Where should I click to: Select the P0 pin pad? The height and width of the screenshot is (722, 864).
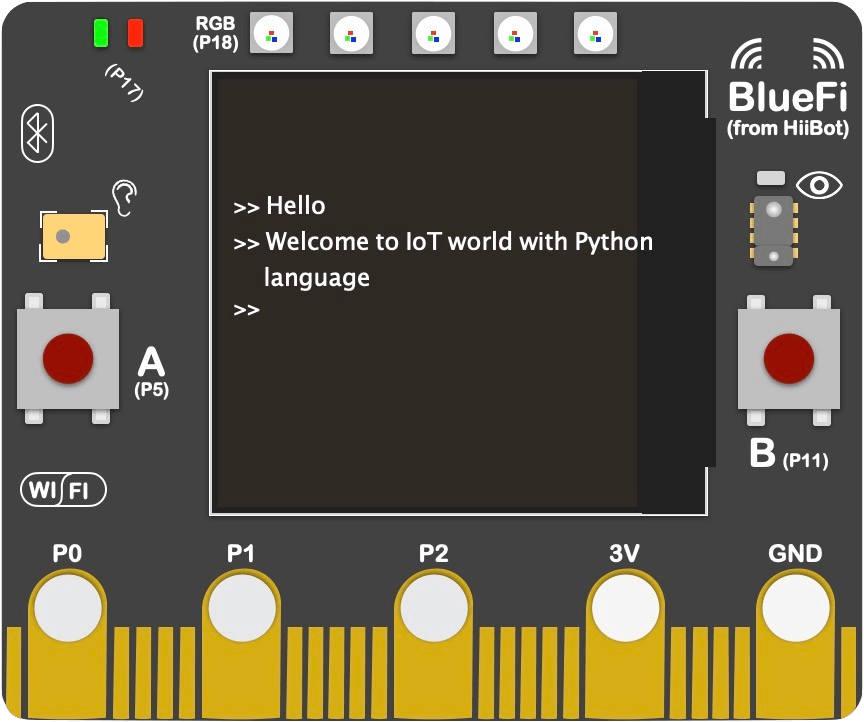pyautogui.click(x=66, y=604)
